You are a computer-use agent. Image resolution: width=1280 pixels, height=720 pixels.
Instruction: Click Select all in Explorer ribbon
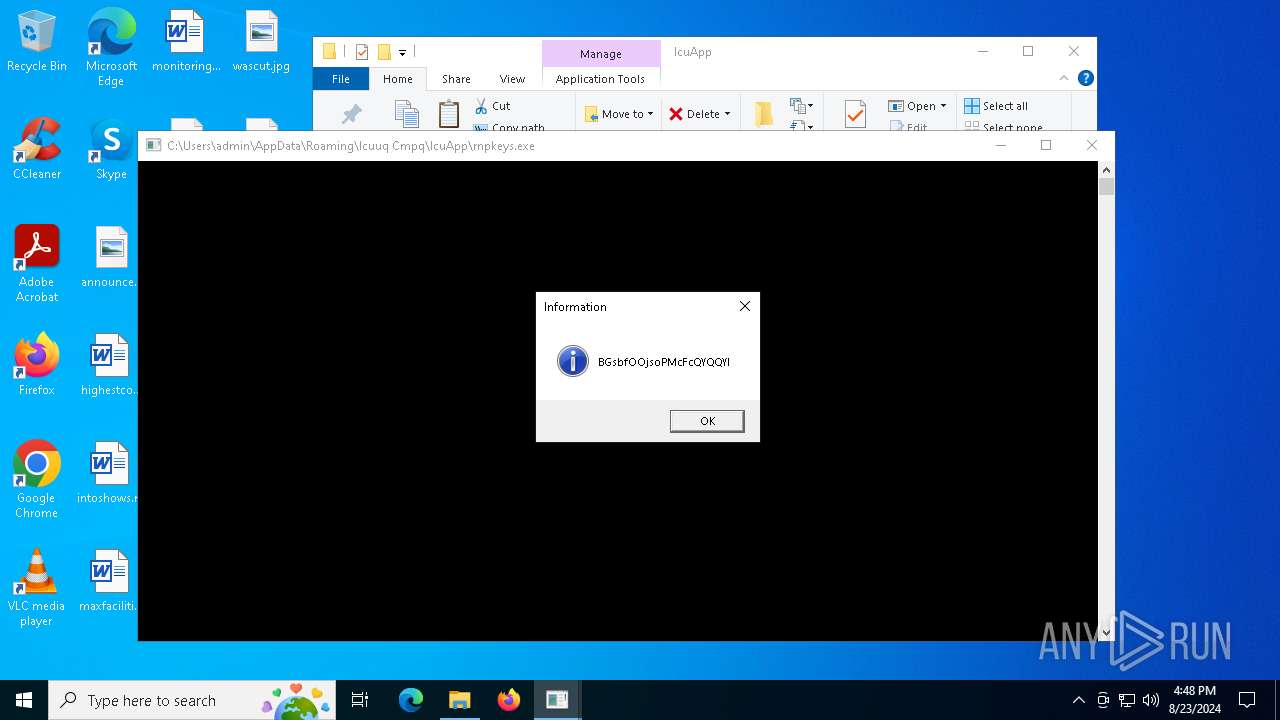coord(996,106)
